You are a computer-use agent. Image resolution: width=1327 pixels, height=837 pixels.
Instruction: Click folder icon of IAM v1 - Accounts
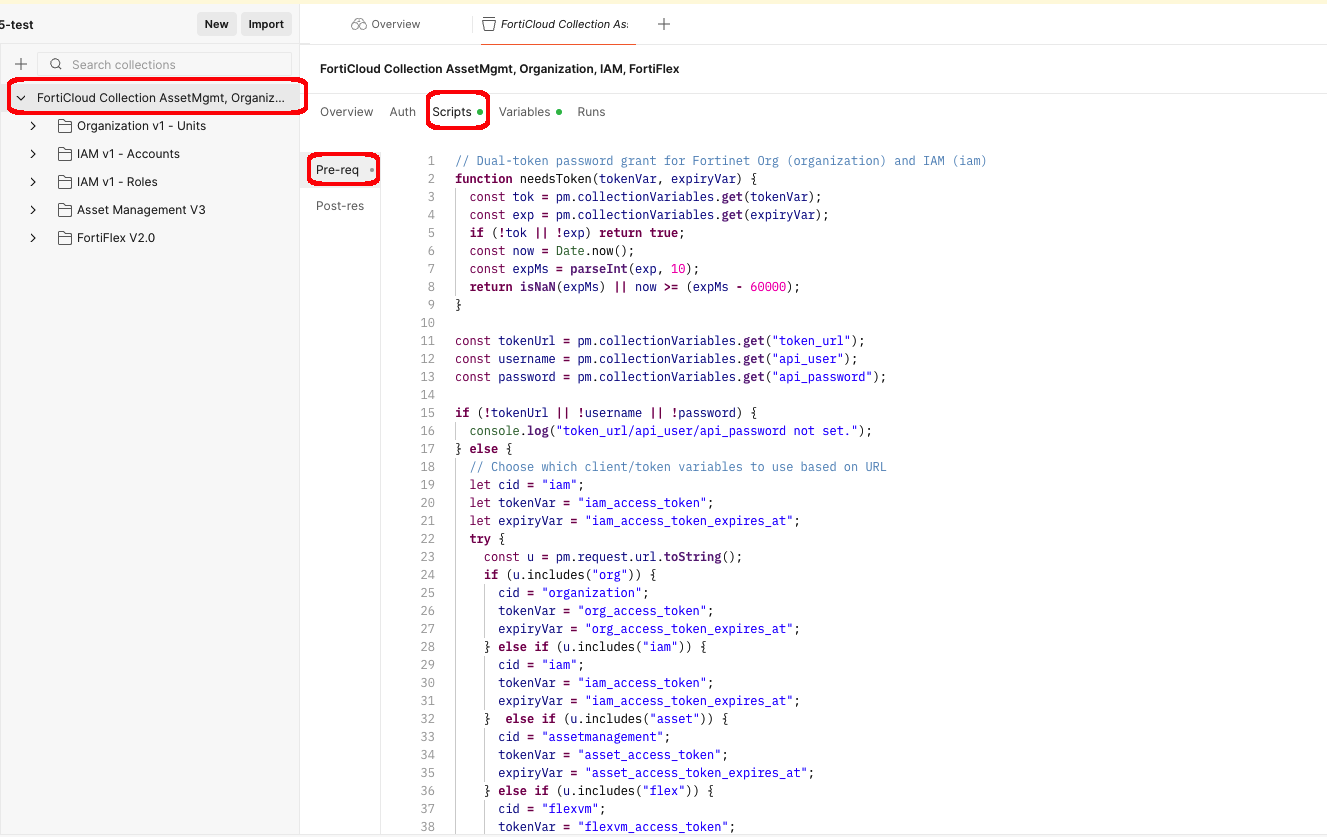(x=65, y=154)
